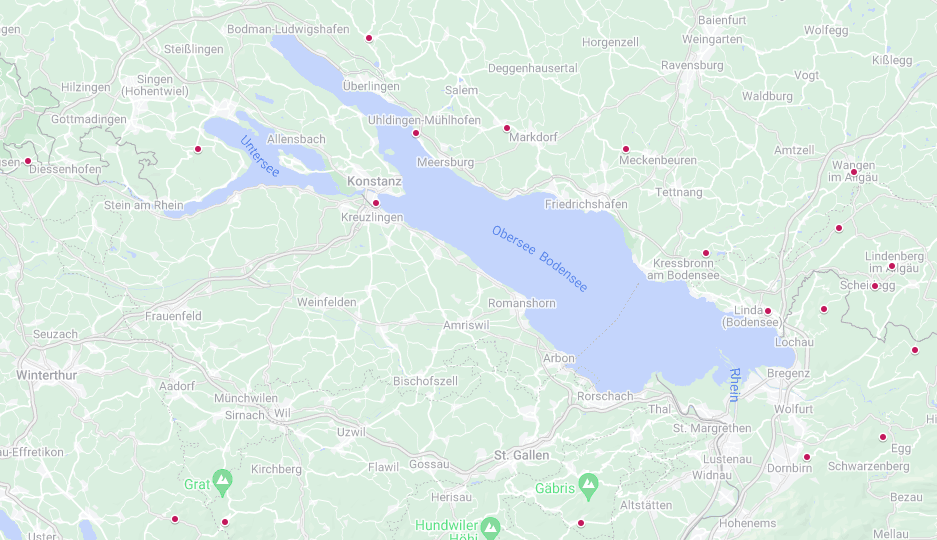
Task: Click the red marker at Wangen im Allgäu
Action: pyautogui.click(x=854, y=172)
